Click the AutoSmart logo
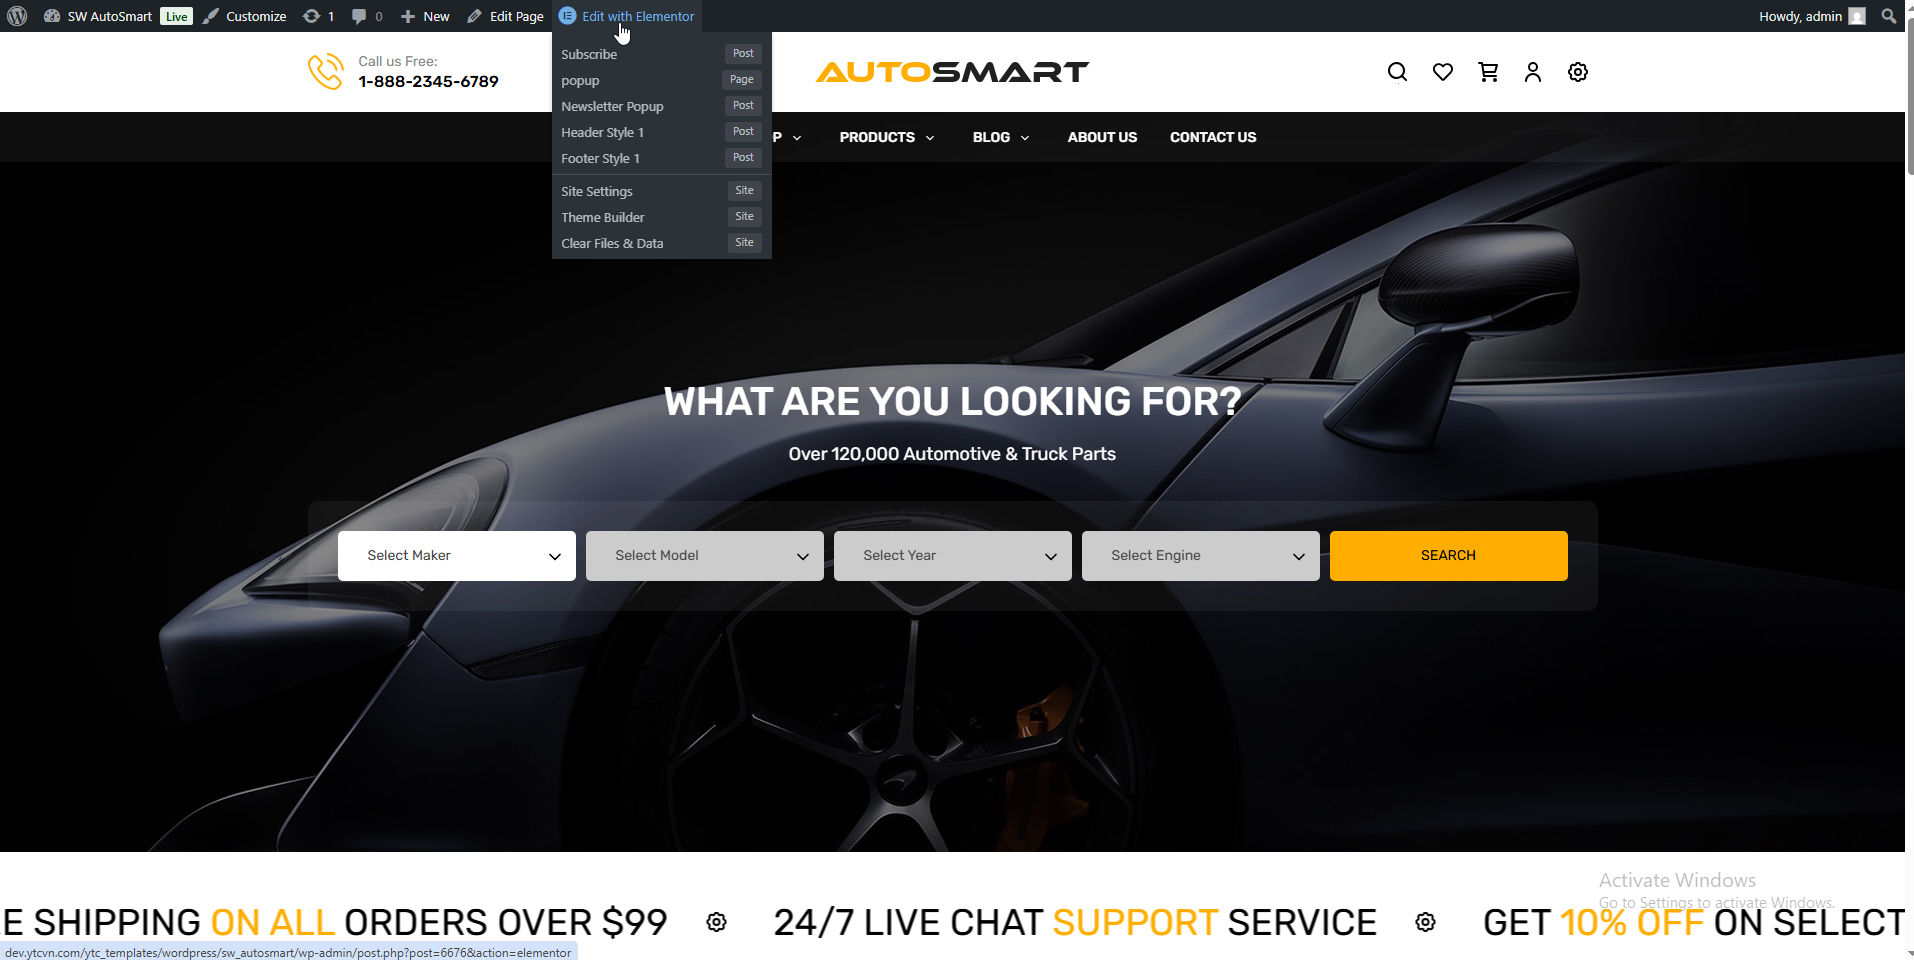 tap(952, 72)
